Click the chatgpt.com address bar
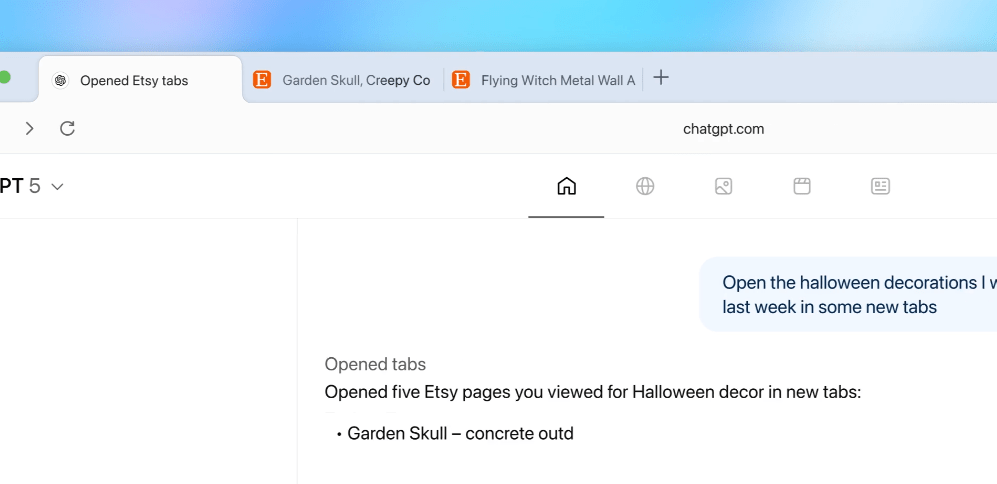 coord(723,129)
